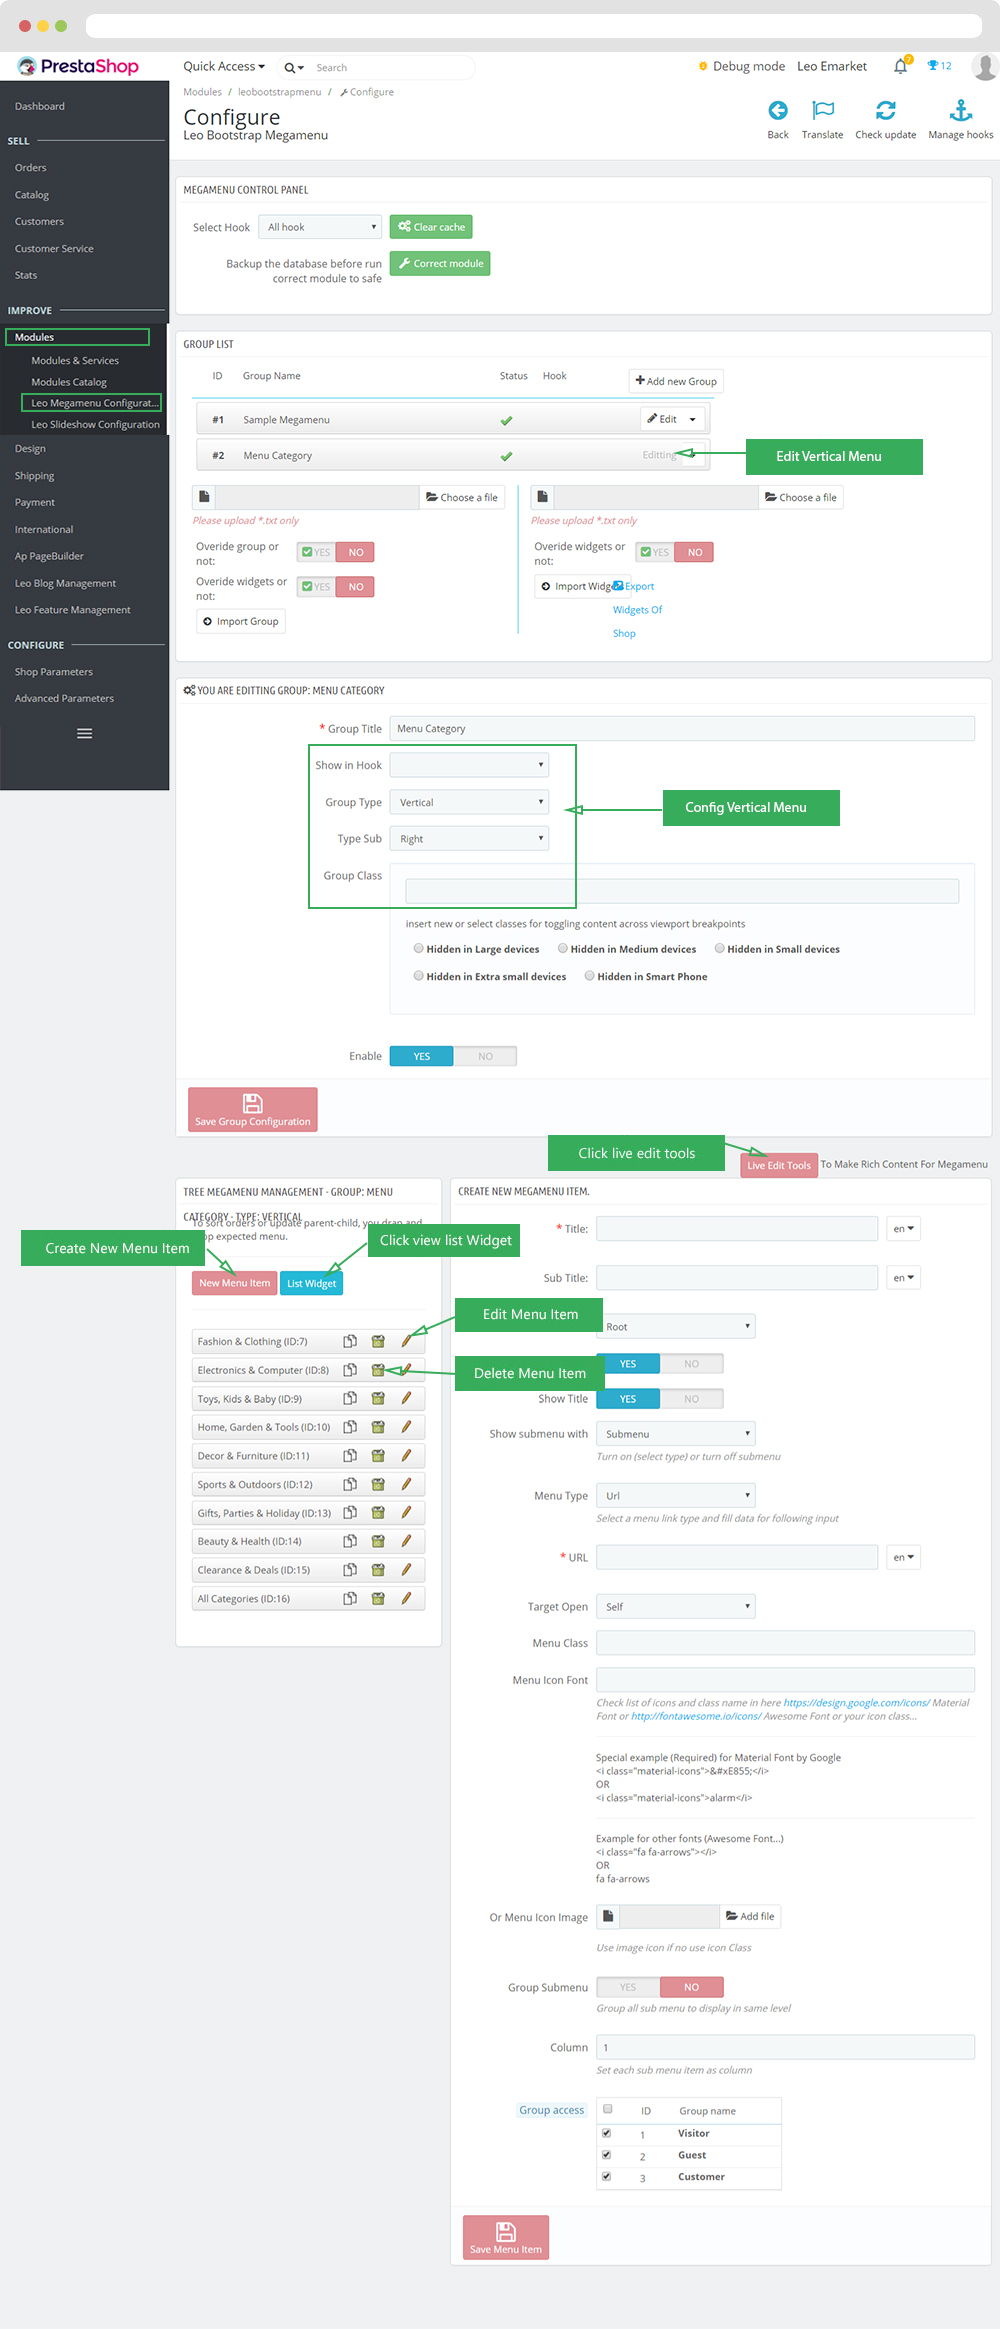1000x2329 pixels.
Task: Uncheck the Guest group access checkbox
Action: coord(606,2155)
